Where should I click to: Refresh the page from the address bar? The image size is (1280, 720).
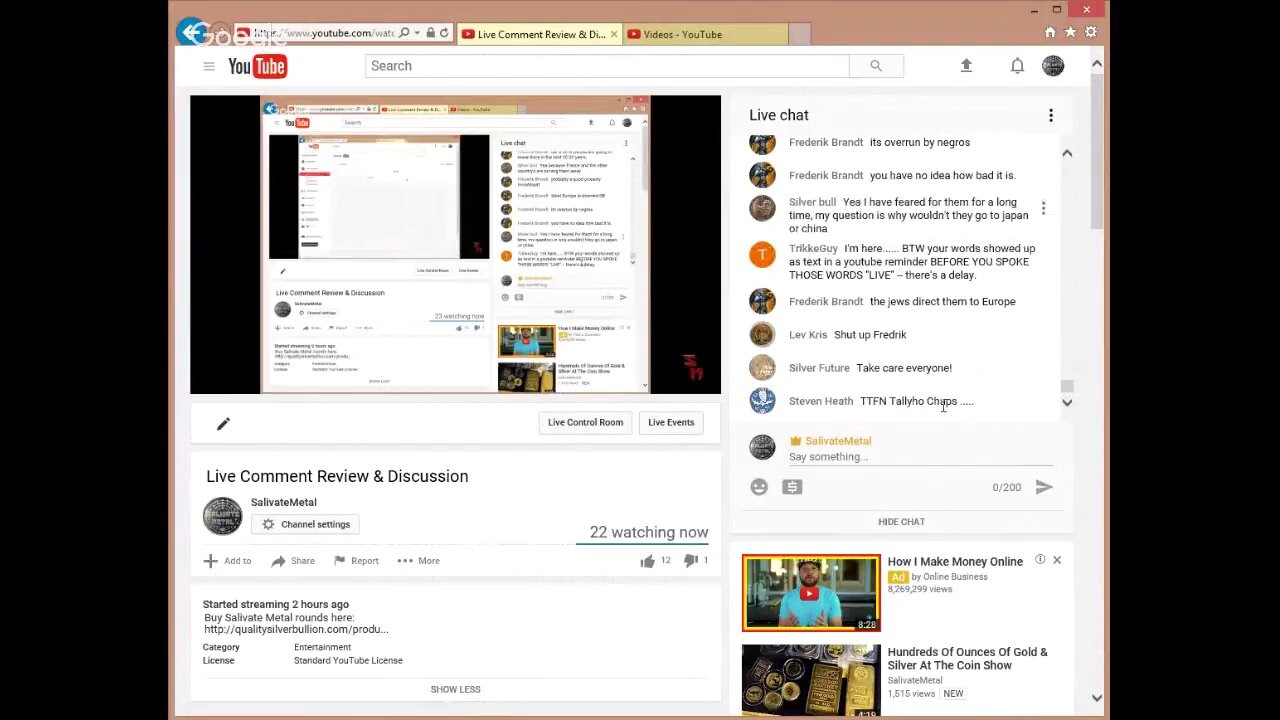tap(444, 33)
